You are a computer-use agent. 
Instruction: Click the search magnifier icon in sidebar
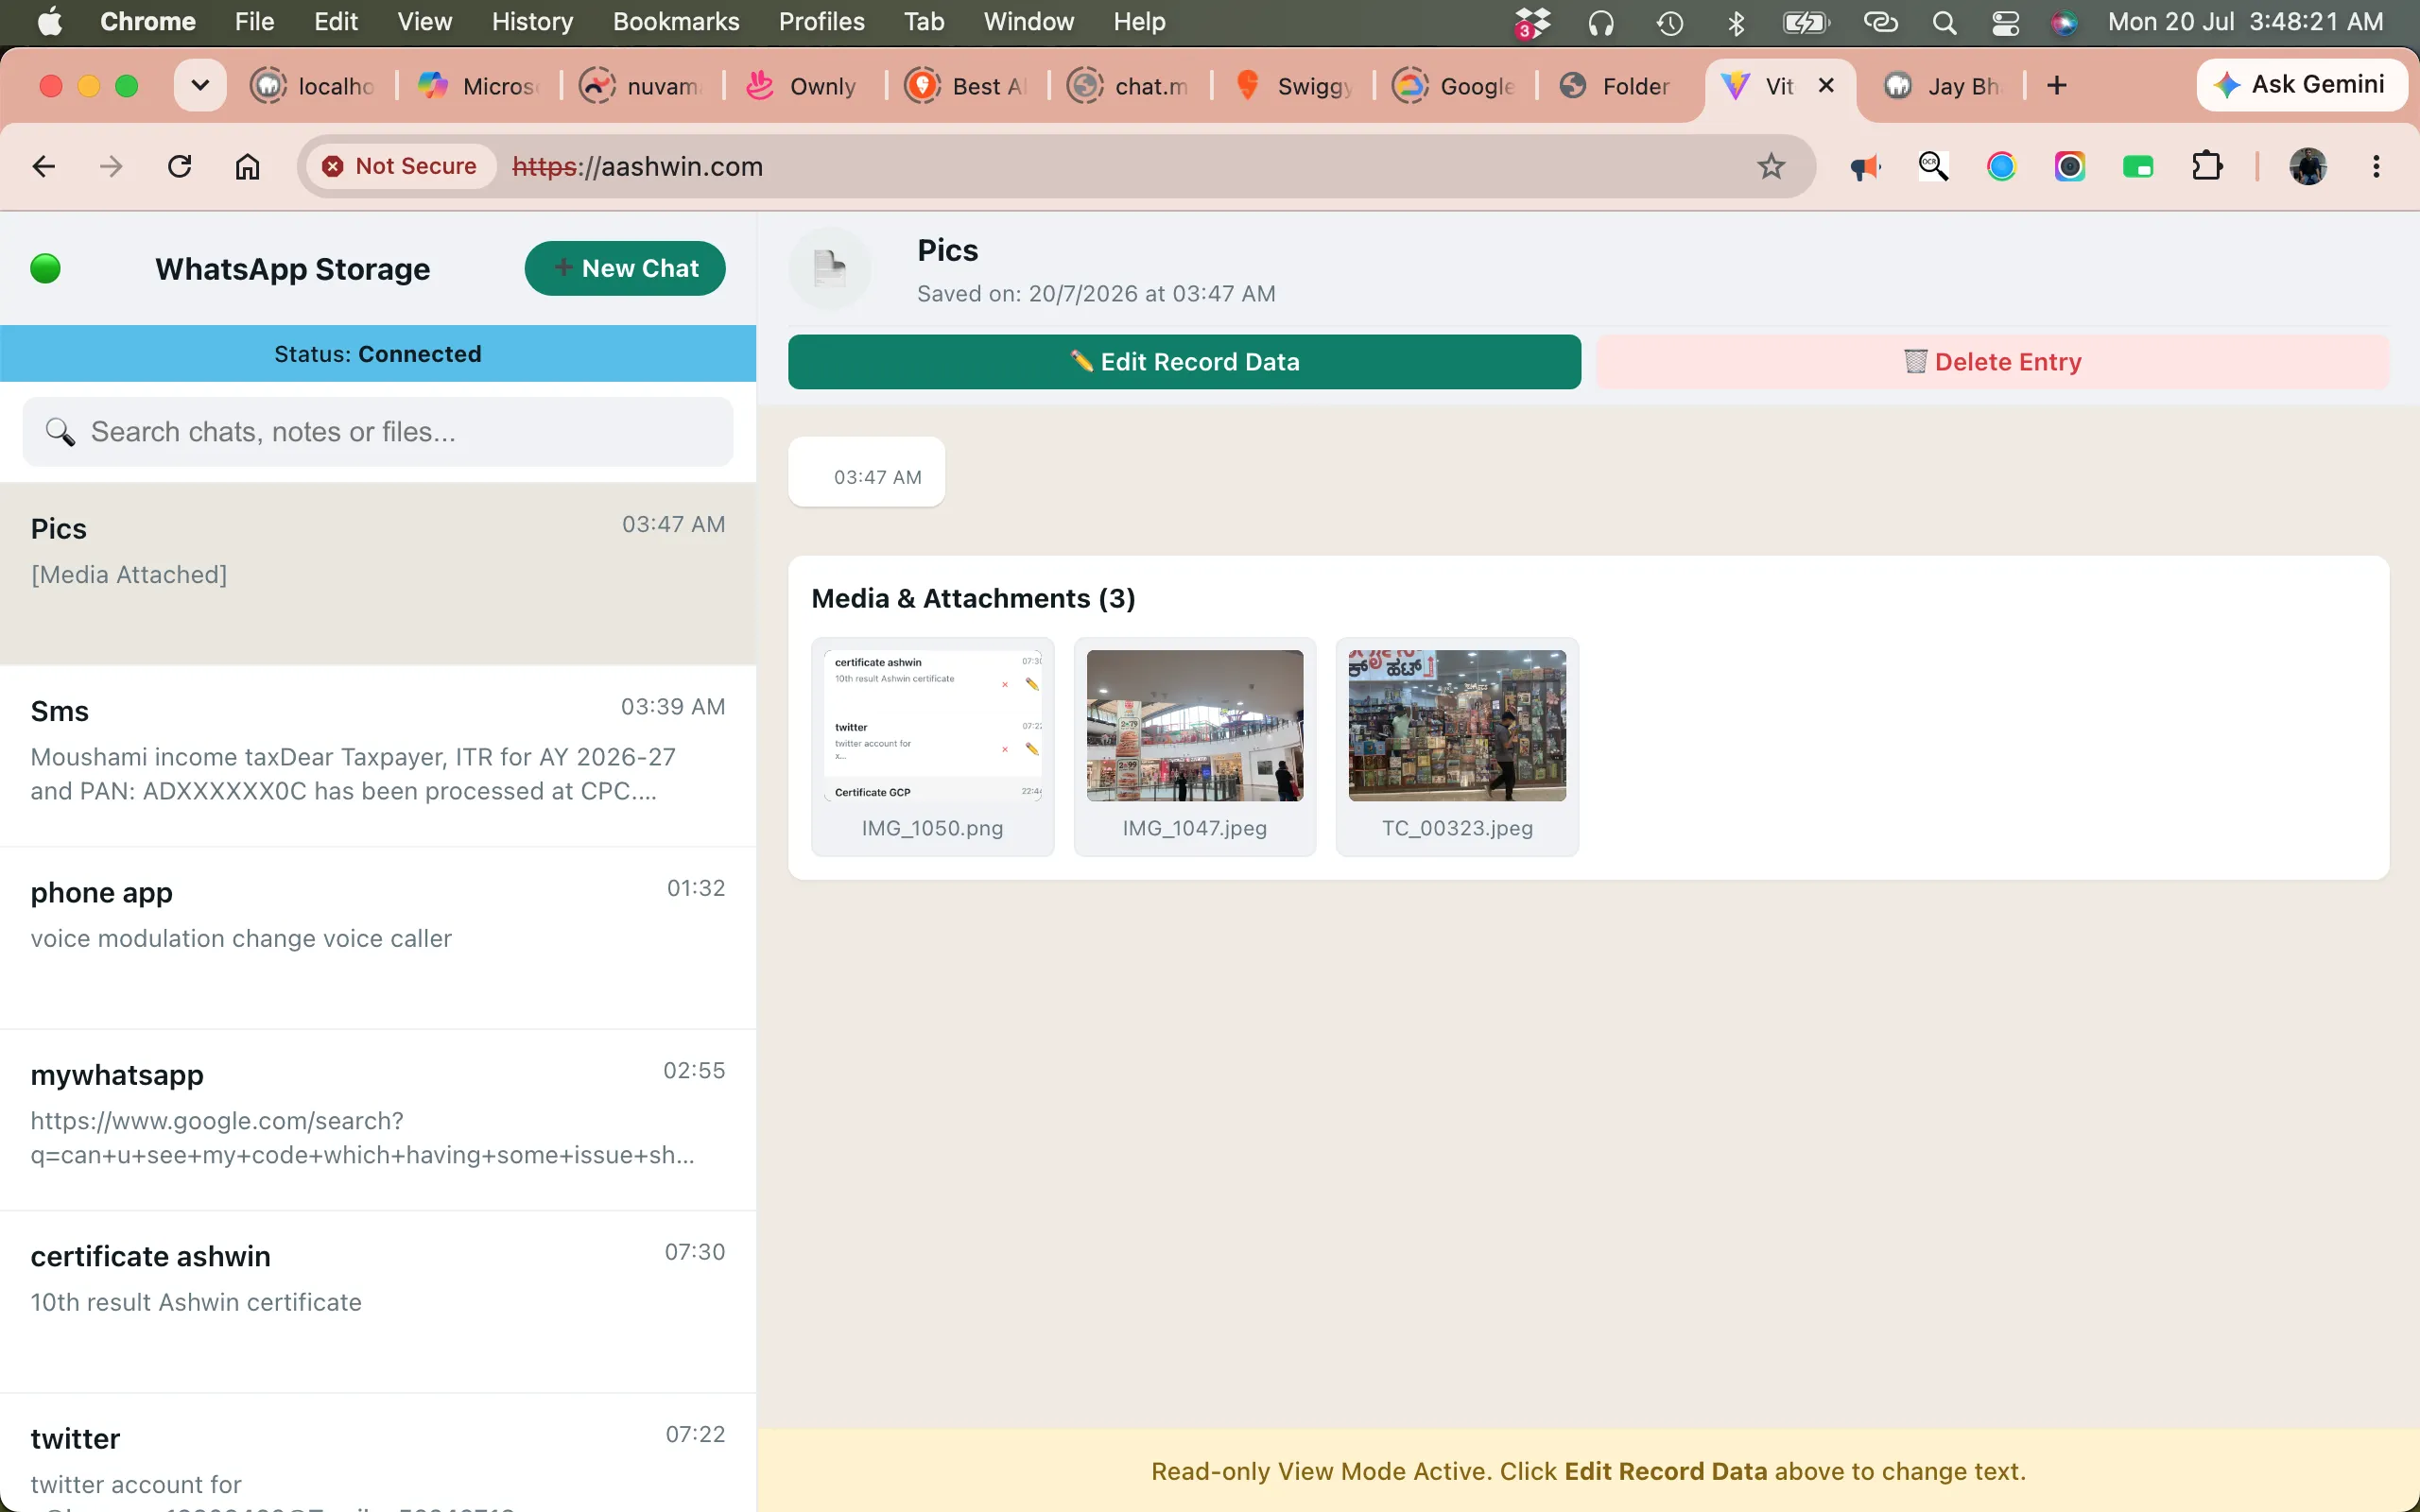(x=60, y=432)
